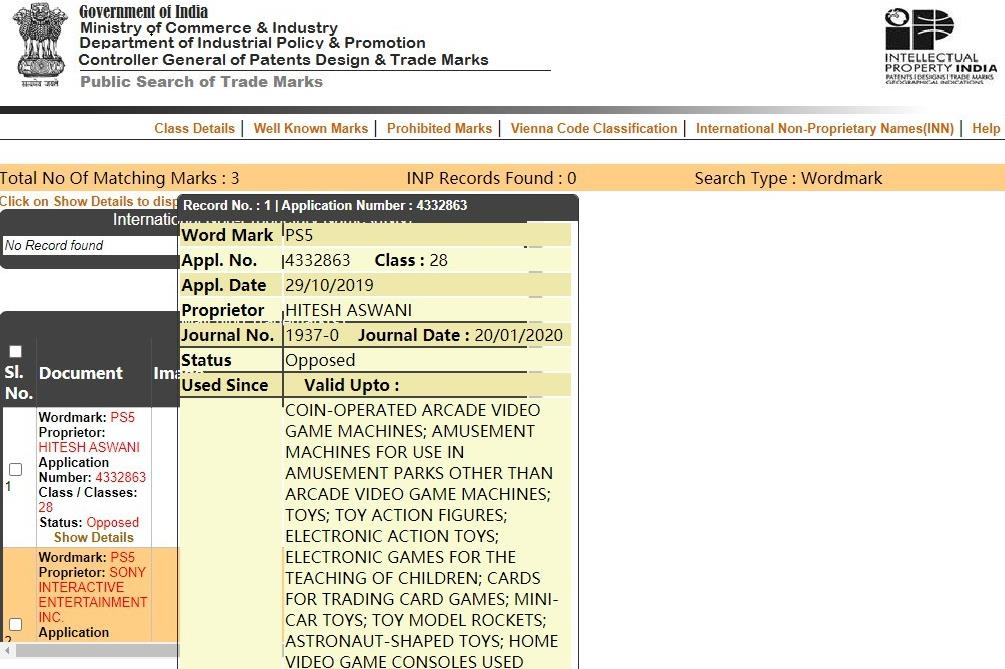
Task: Click the left arrow of the horizontal scrollbar
Action: click(7, 650)
